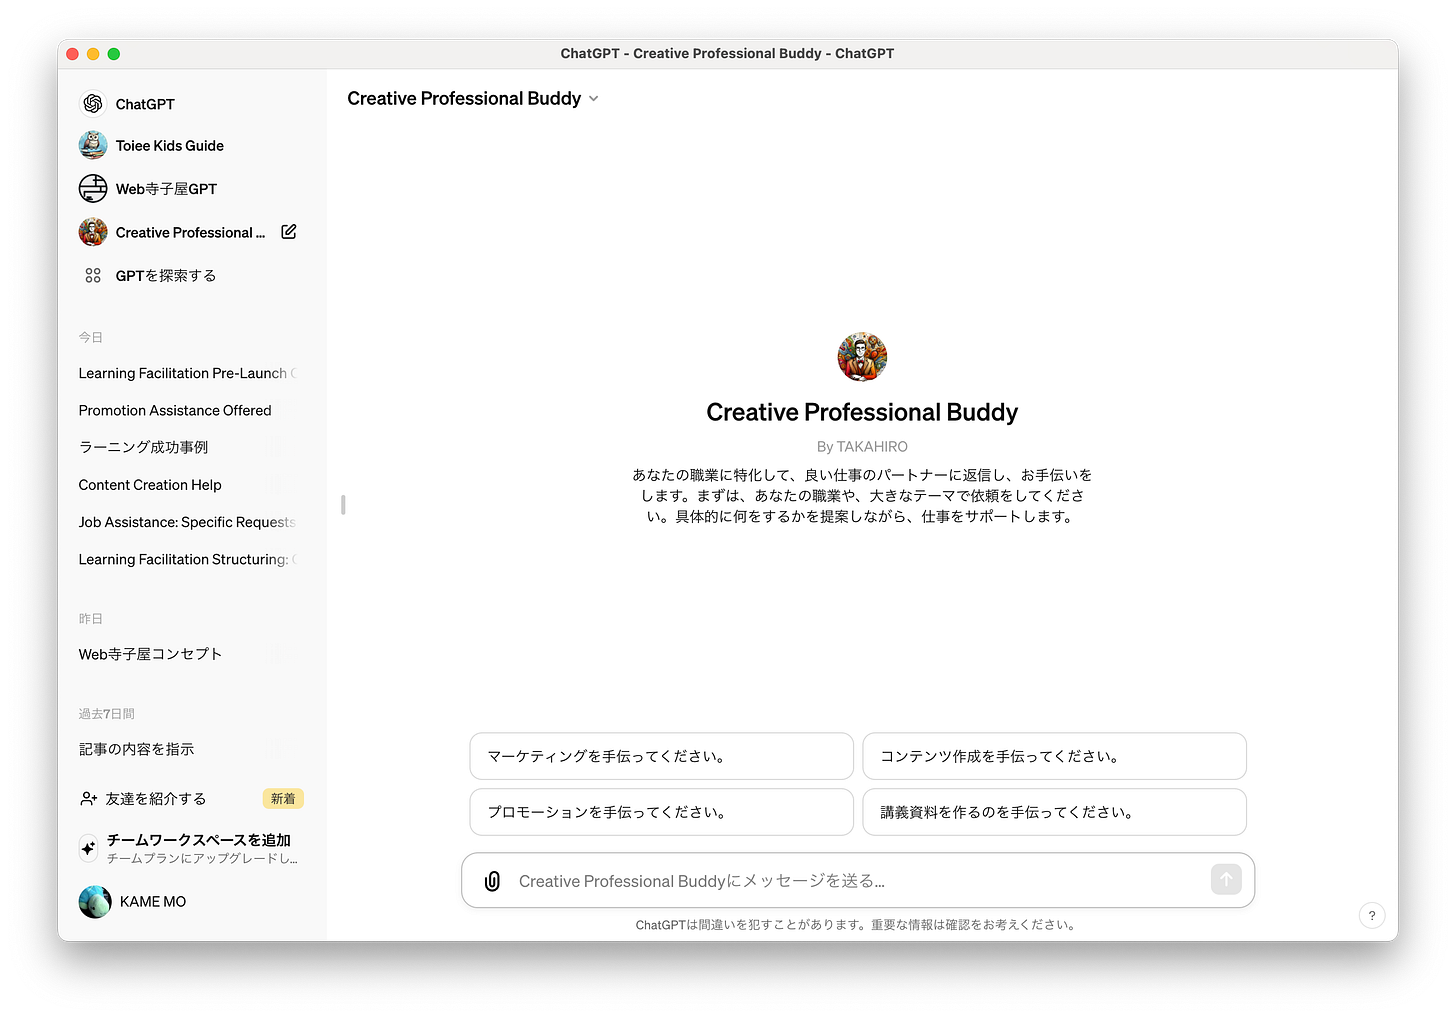Open Content Creation Help conversation
The width and height of the screenshot is (1456, 1018).
pyautogui.click(x=150, y=485)
